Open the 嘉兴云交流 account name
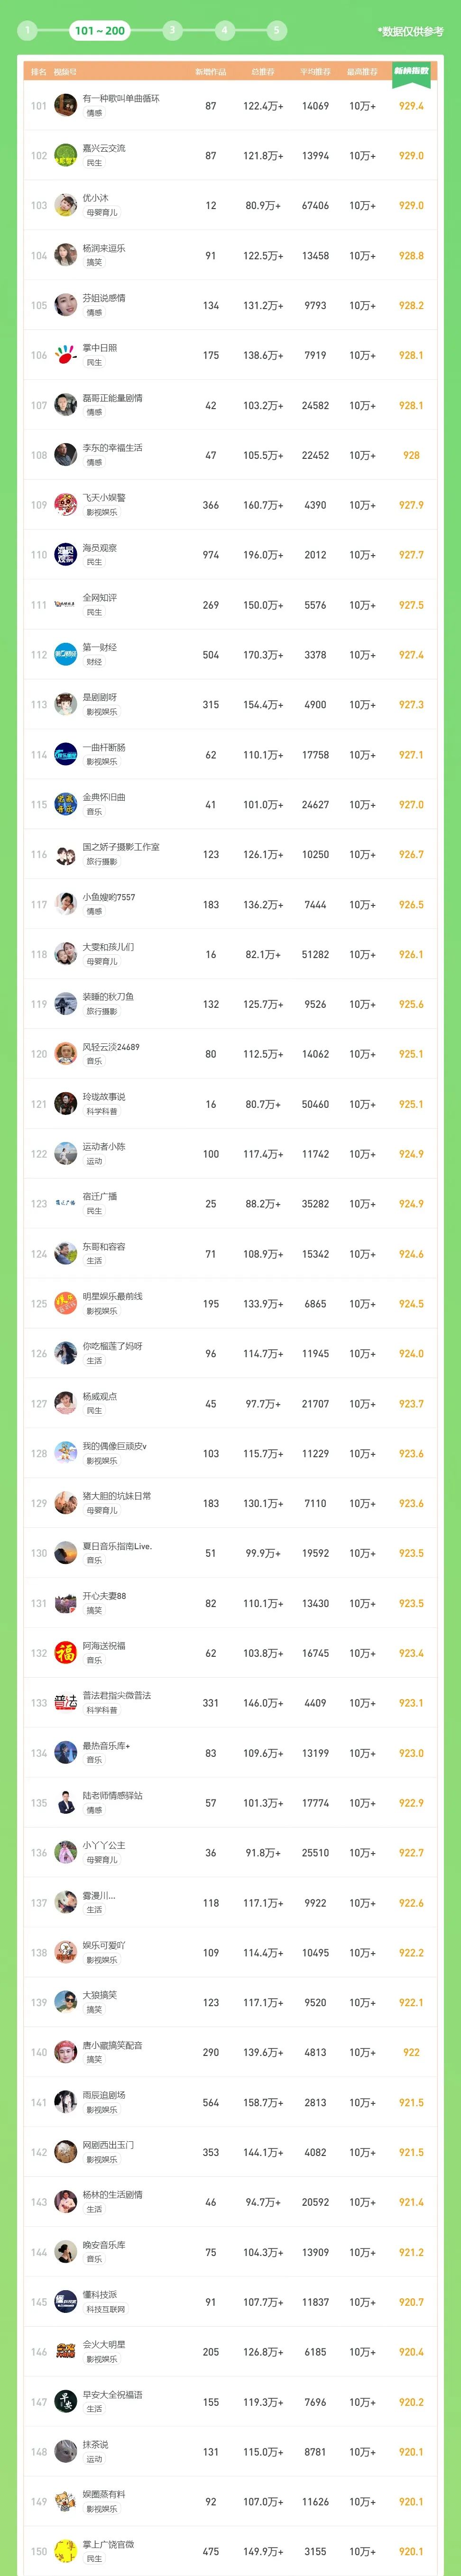 [x=104, y=148]
